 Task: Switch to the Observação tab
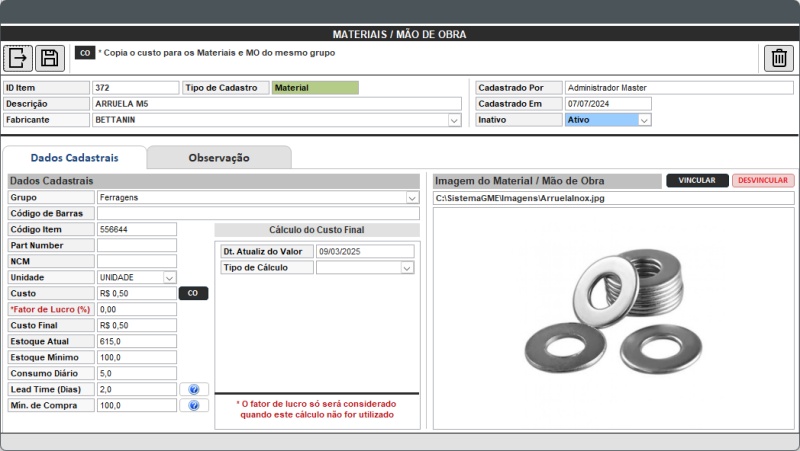[x=219, y=158]
